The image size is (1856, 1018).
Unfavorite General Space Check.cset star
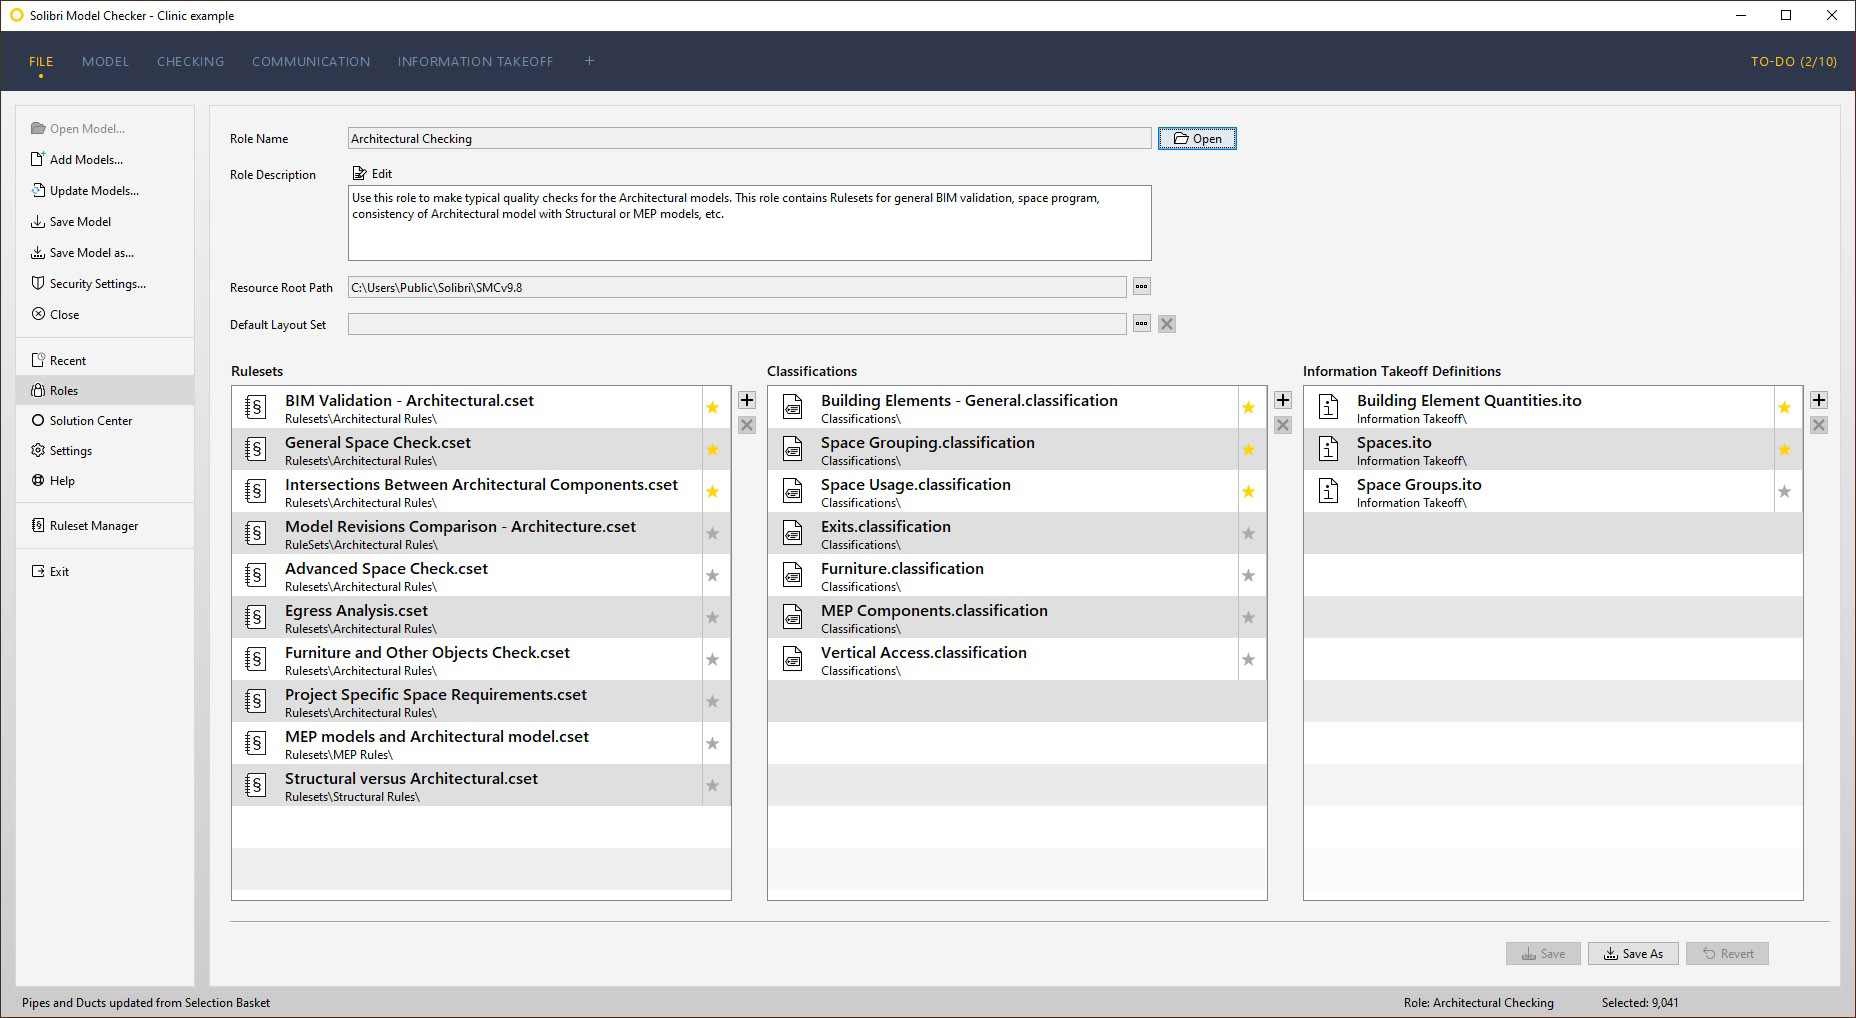point(713,449)
